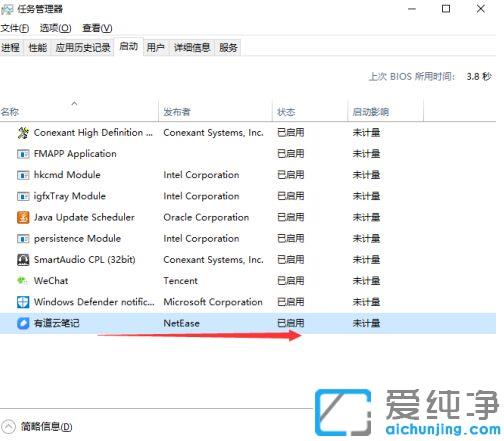Click the FMAPP Application icon
This screenshot has width=504, height=441.
pos(23,154)
